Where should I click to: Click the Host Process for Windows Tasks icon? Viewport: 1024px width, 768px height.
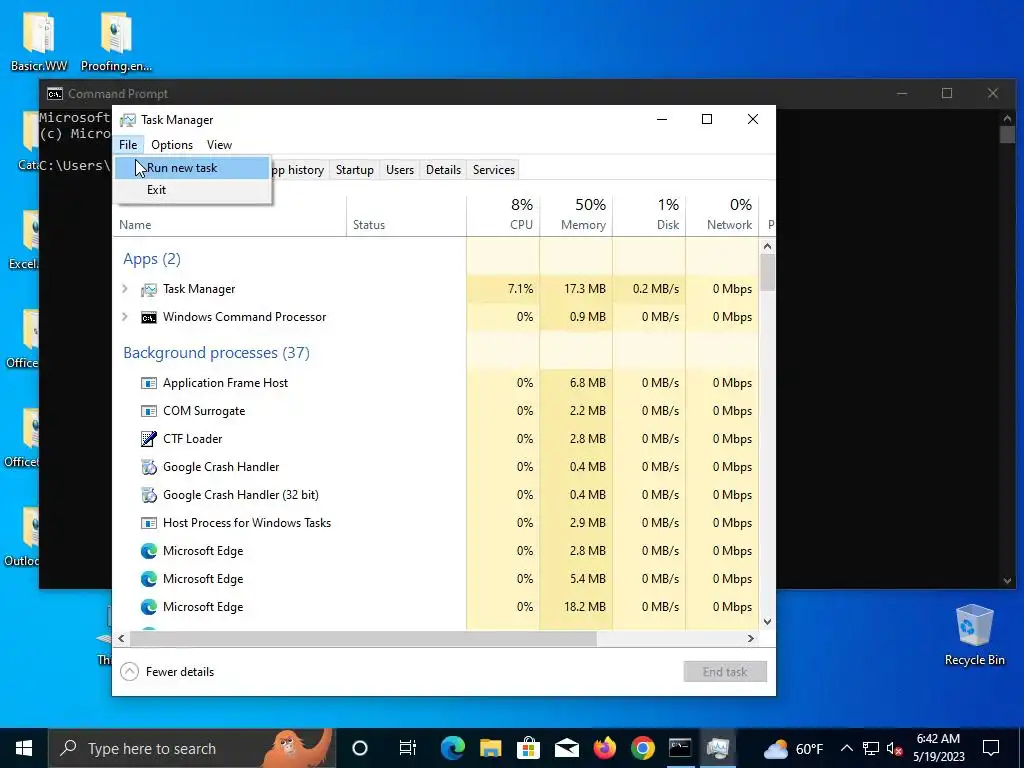coord(149,523)
